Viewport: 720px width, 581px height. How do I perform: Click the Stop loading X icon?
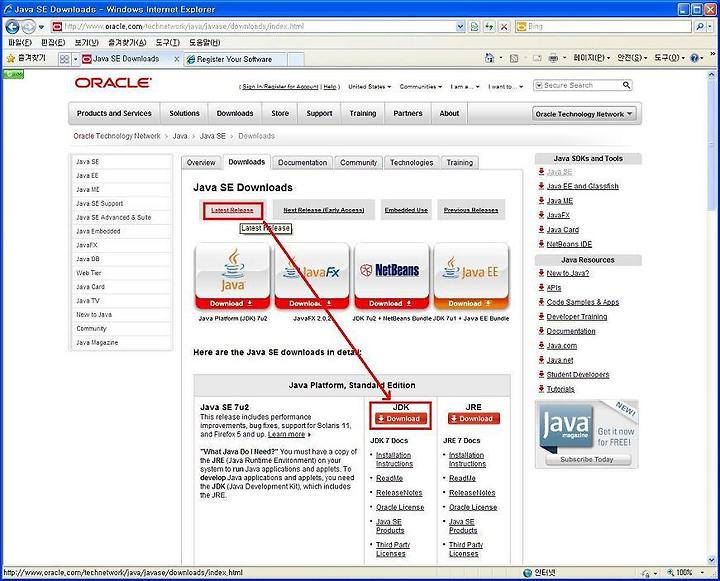coord(504,27)
